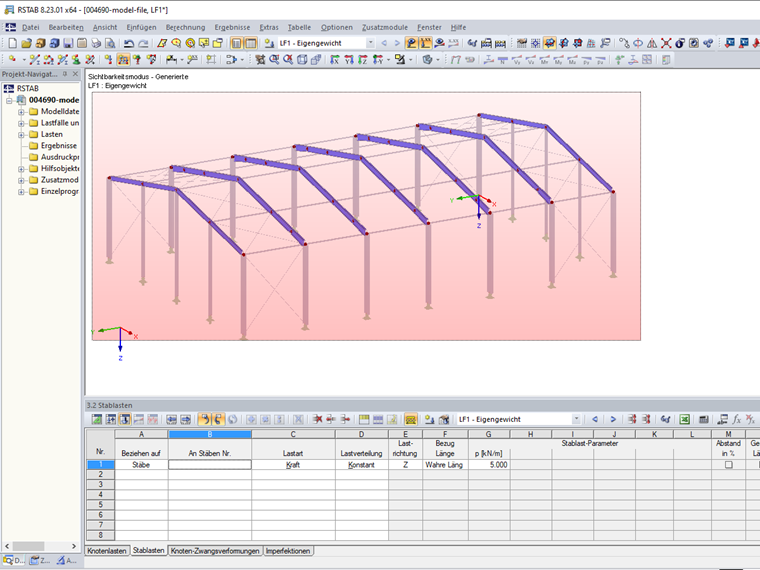760x570 pixels.
Task: Go to the previous load case in the top toolbar
Action: click(x=384, y=43)
